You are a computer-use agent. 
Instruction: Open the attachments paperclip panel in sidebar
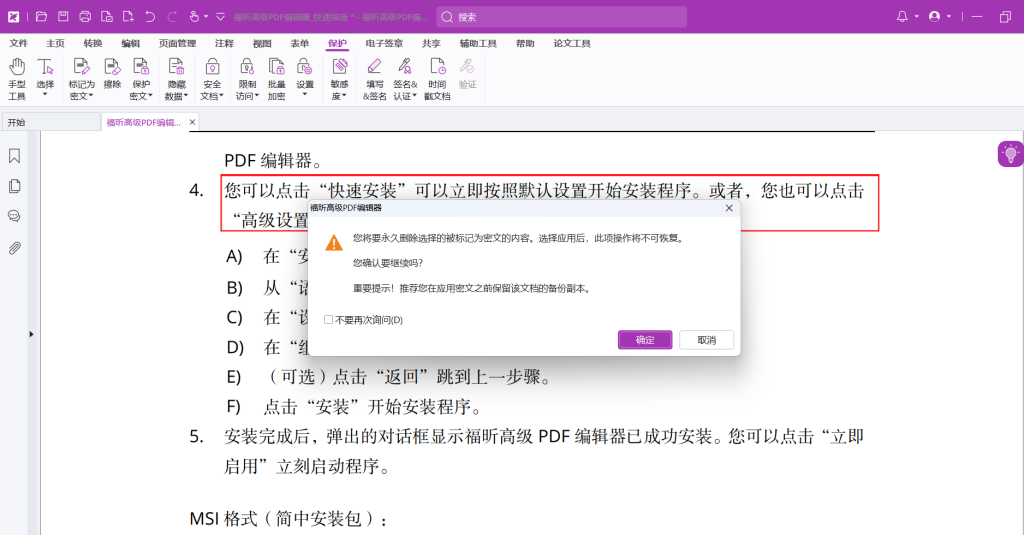tap(15, 247)
